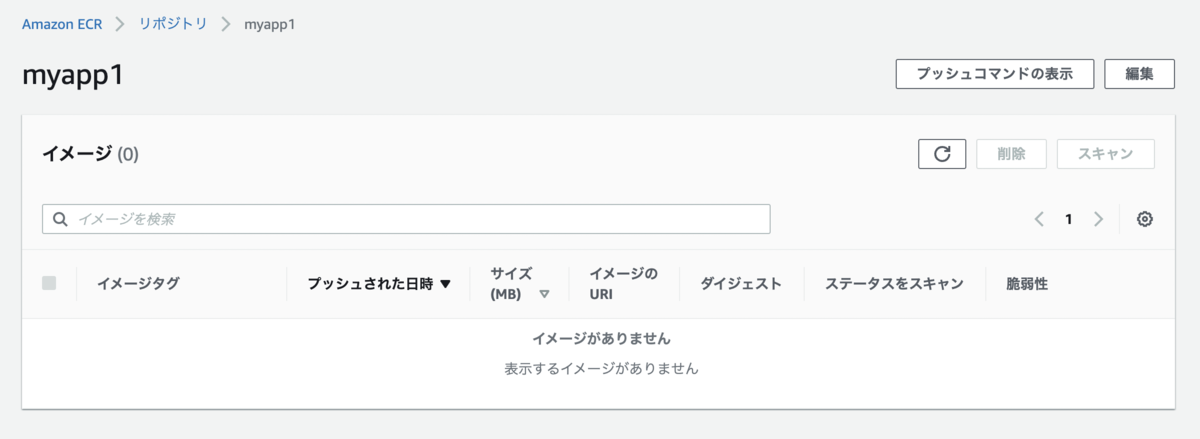This screenshot has height=439, width=1200.
Task: Click the refresh images icon button
Action: (942, 154)
